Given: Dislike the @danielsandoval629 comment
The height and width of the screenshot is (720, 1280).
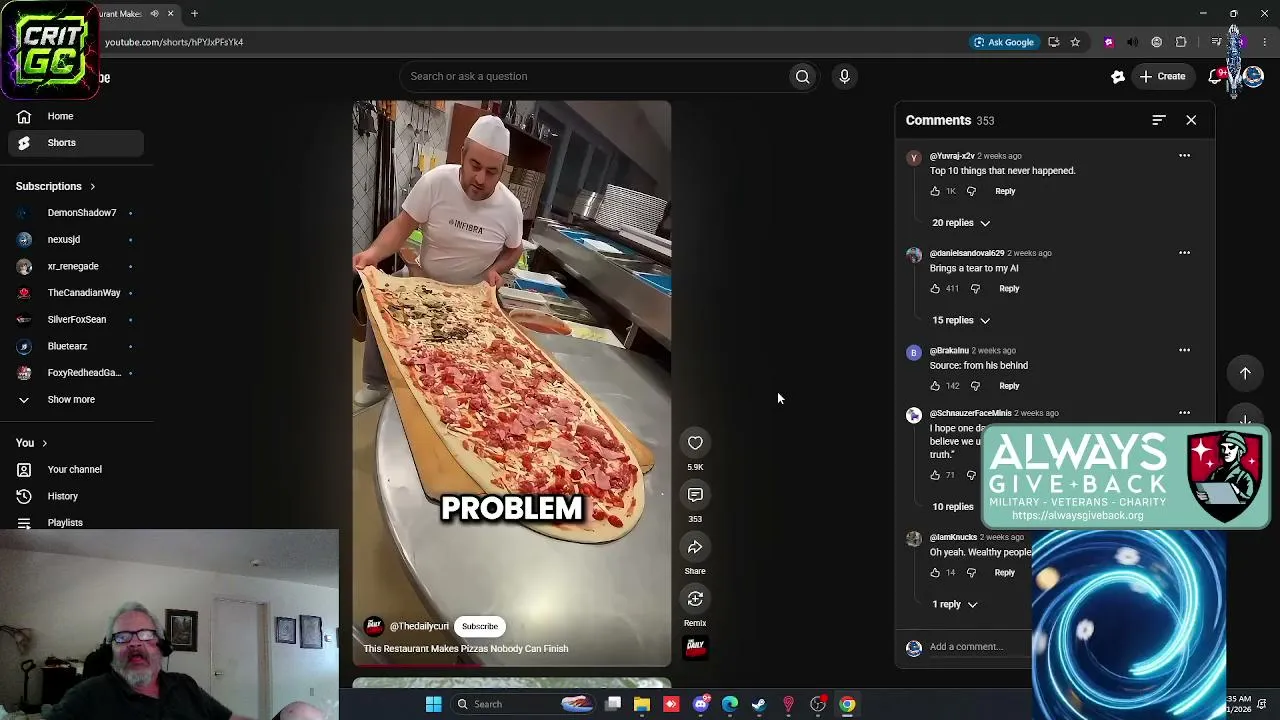Looking at the screenshot, I should [x=975, y=289].
